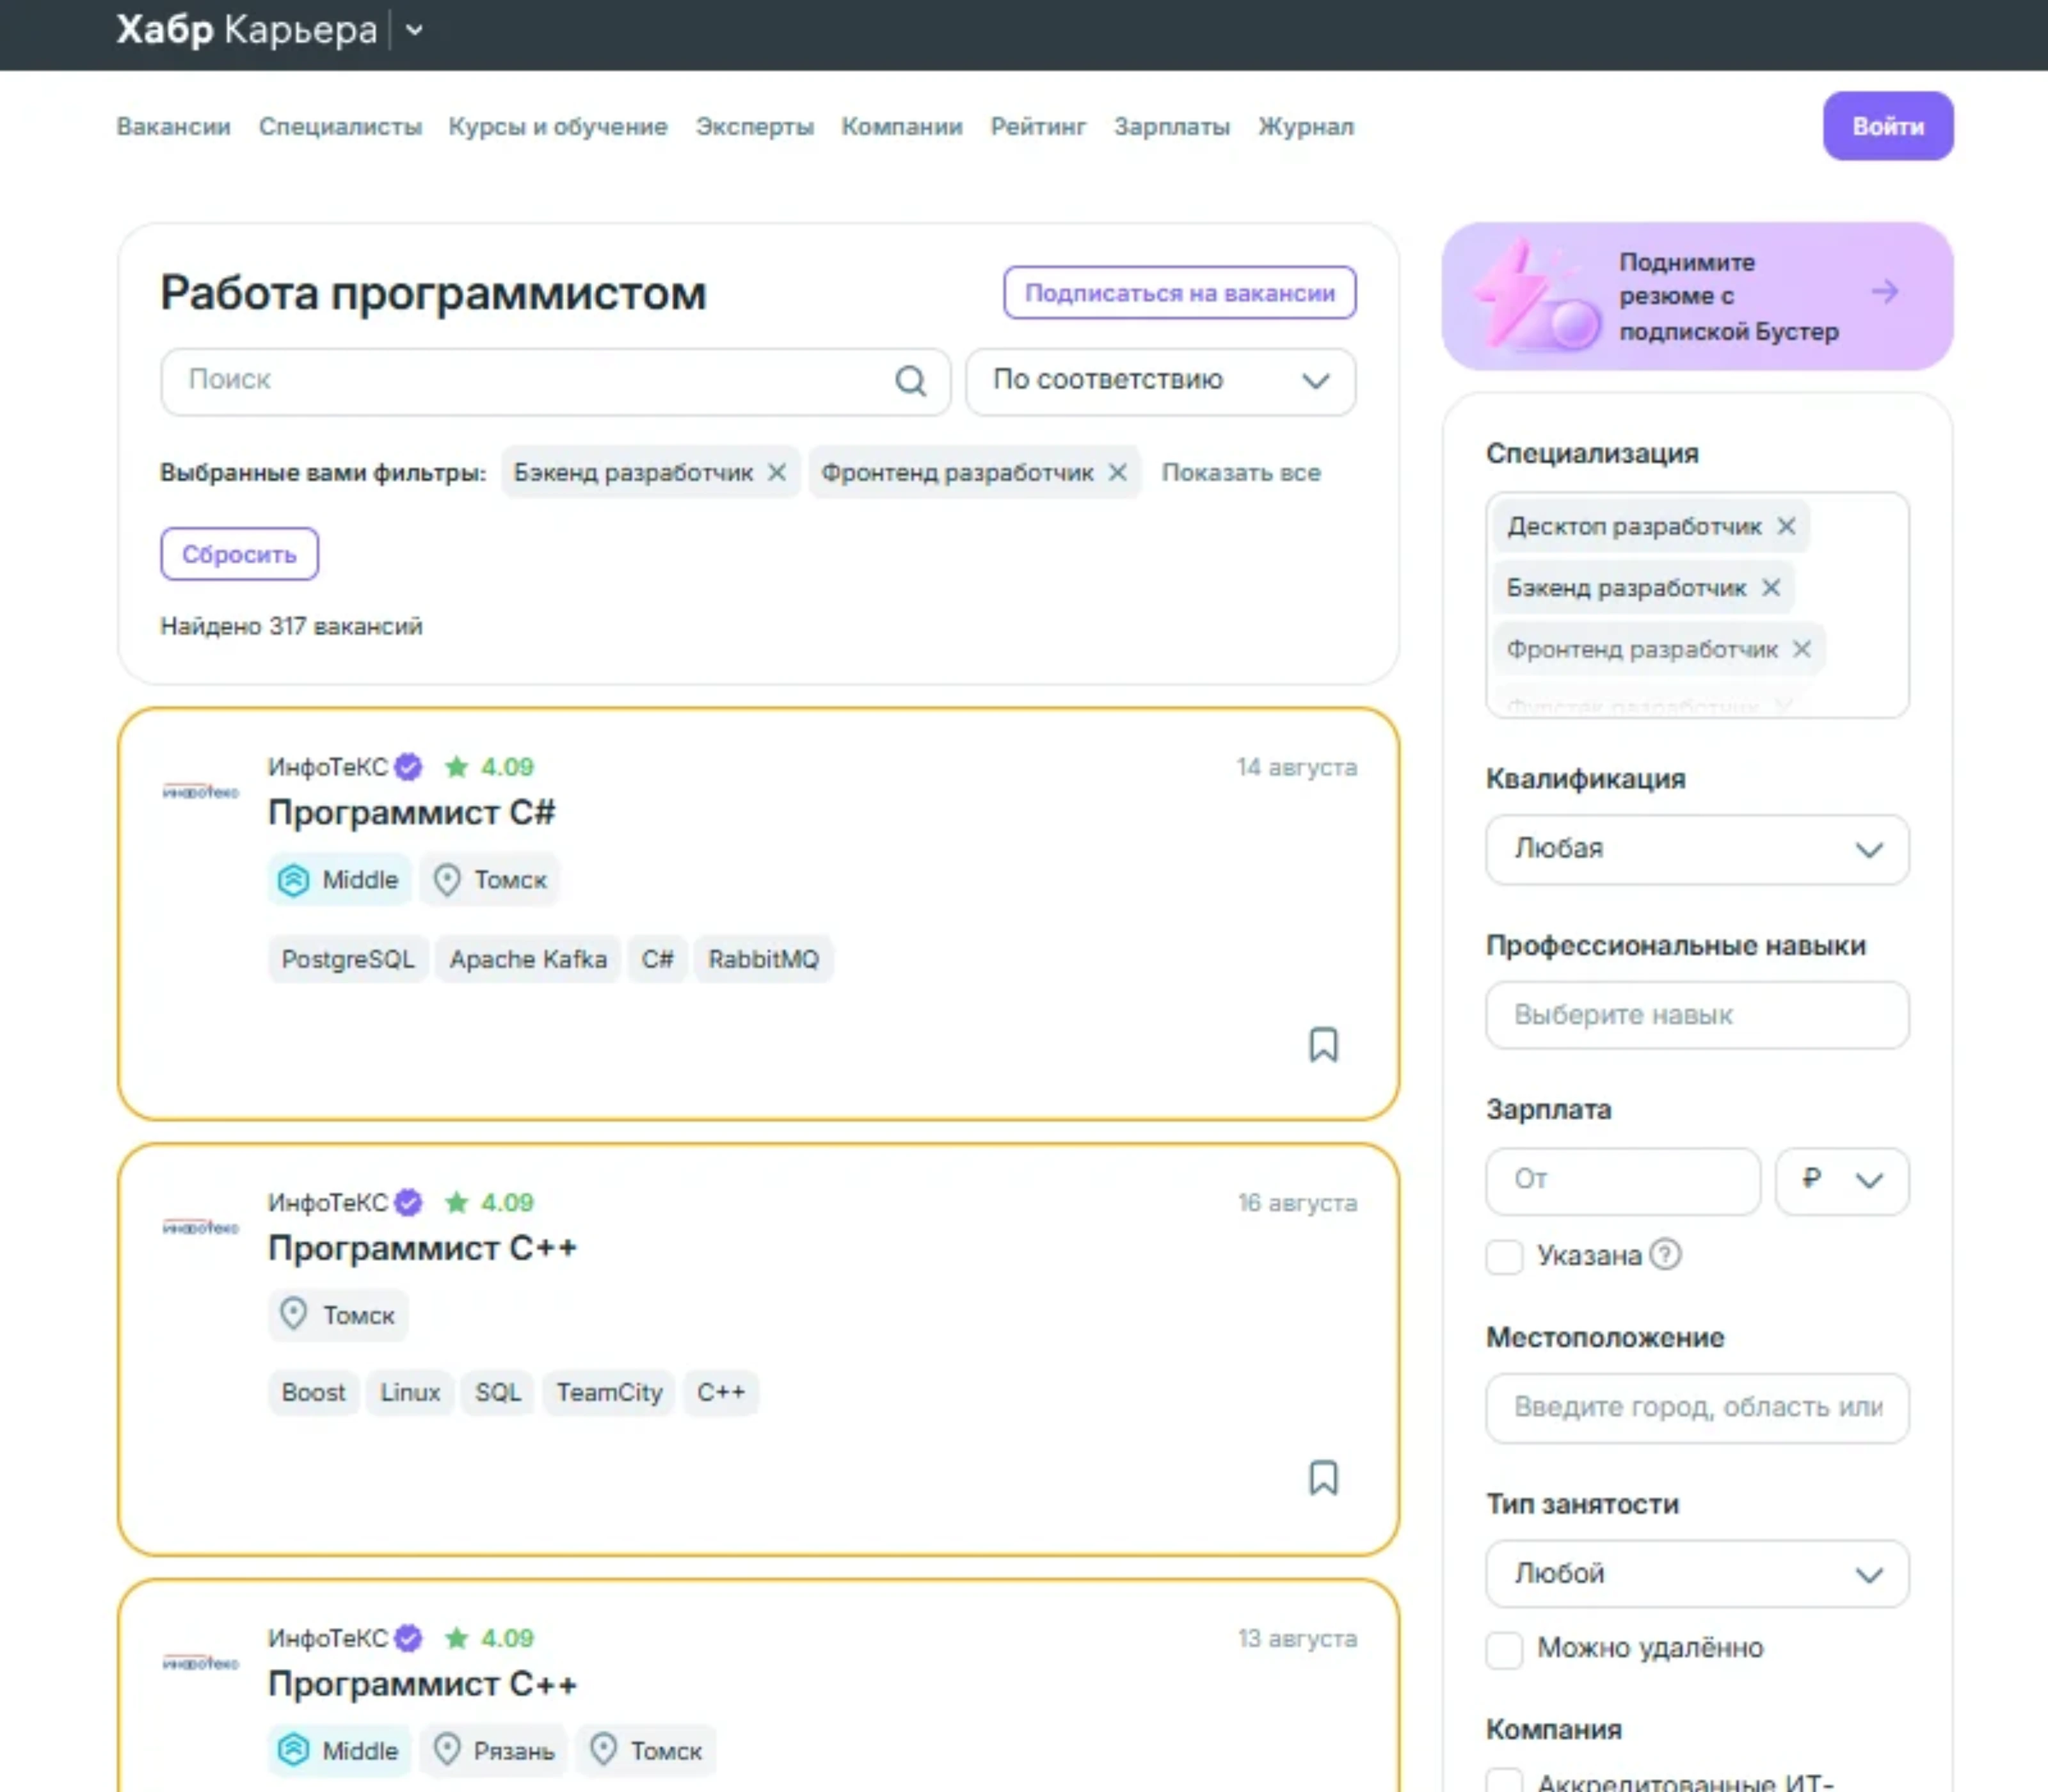Image resolution: width=2048 pixels, height=1792 pixels.
Task: Click the verified badge on Программист C# card
Action: click(408, 767)
